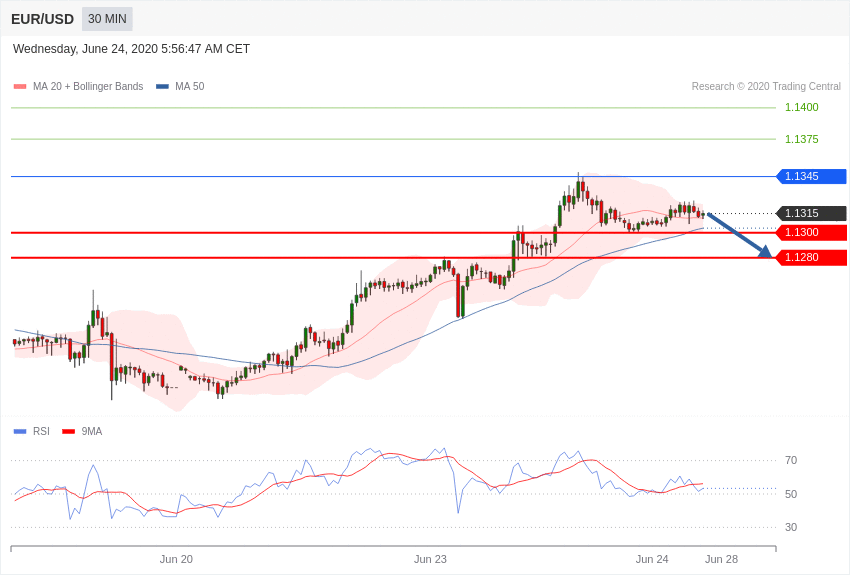This screenshot has height=576, width=850.
Task: Click the chart date and time stamp
Action: (x=131, y=49)
